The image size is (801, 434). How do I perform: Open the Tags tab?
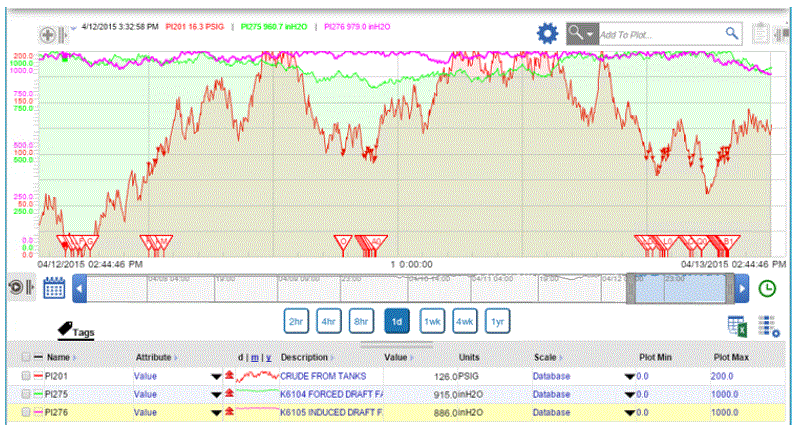(76, 331)
